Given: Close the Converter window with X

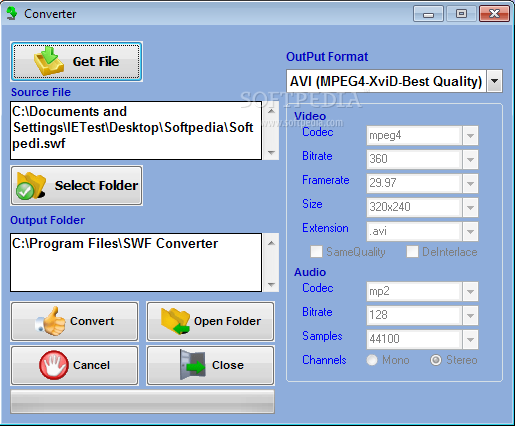Looking at the screenshot, I should point(494,14).
